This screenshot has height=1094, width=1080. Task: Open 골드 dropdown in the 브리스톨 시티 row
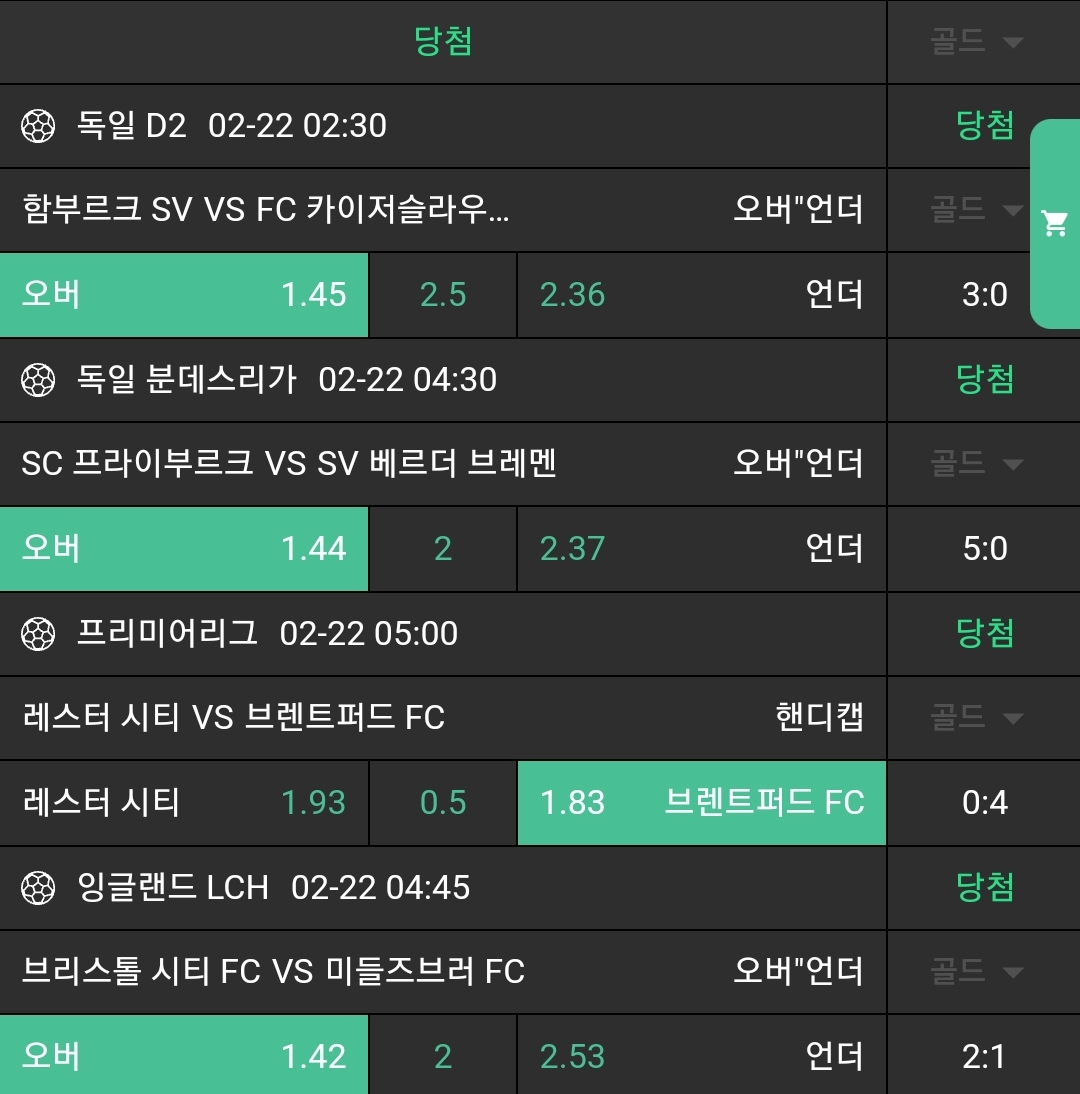pyautogui.click(x=977, y=972)
